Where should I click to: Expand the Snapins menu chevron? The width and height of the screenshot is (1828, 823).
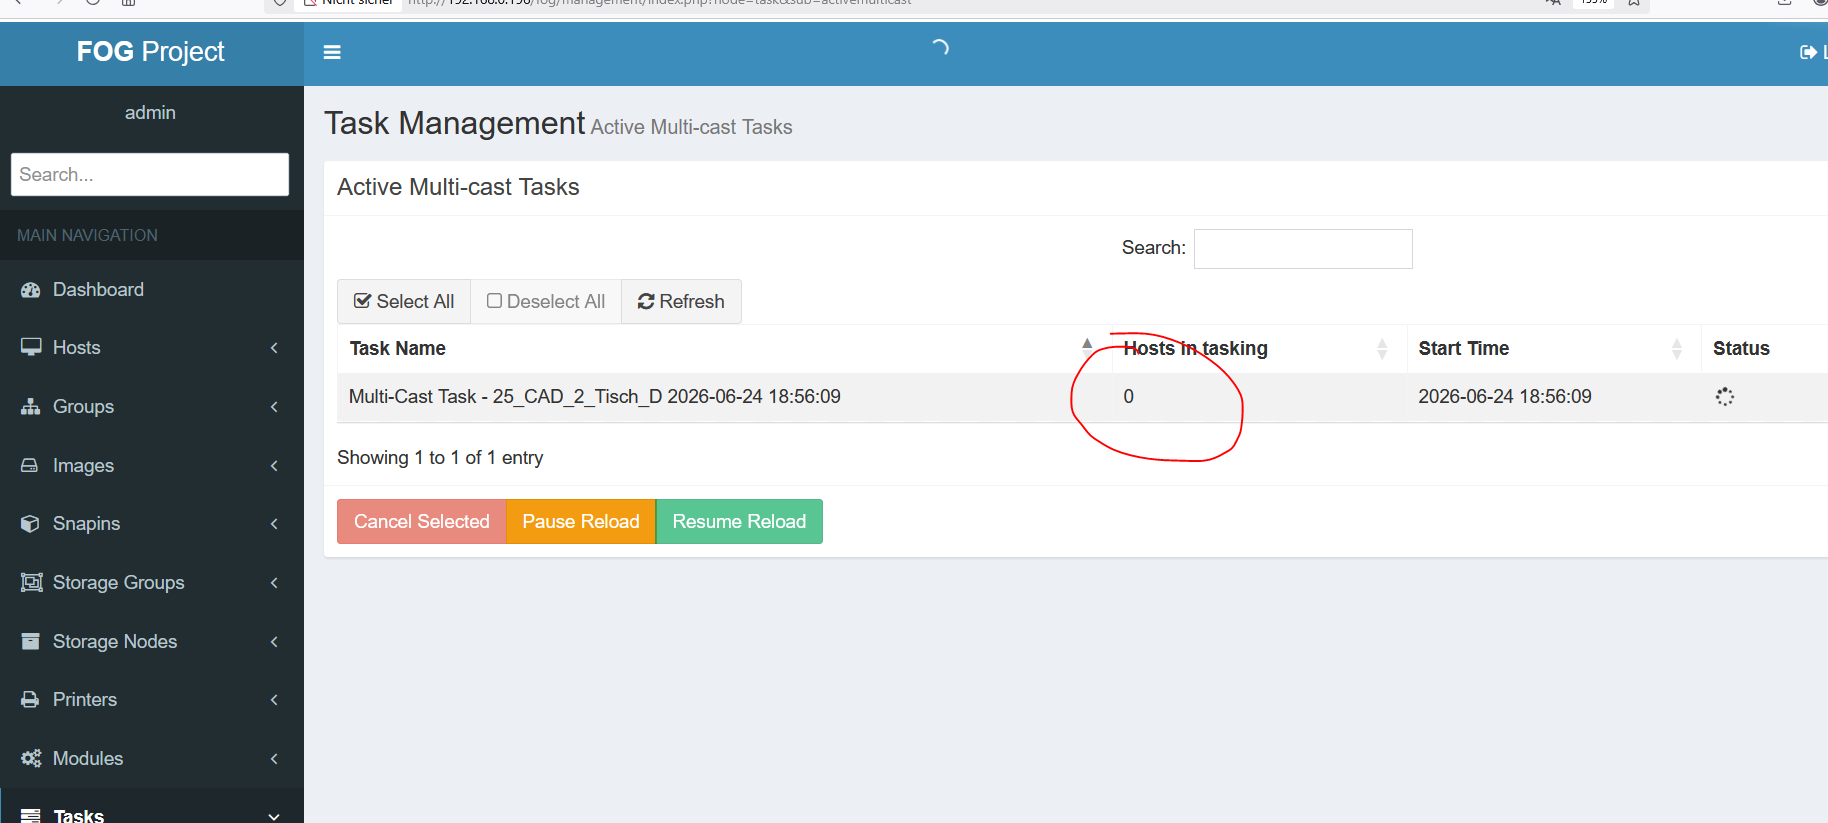(x=274, y=524)
